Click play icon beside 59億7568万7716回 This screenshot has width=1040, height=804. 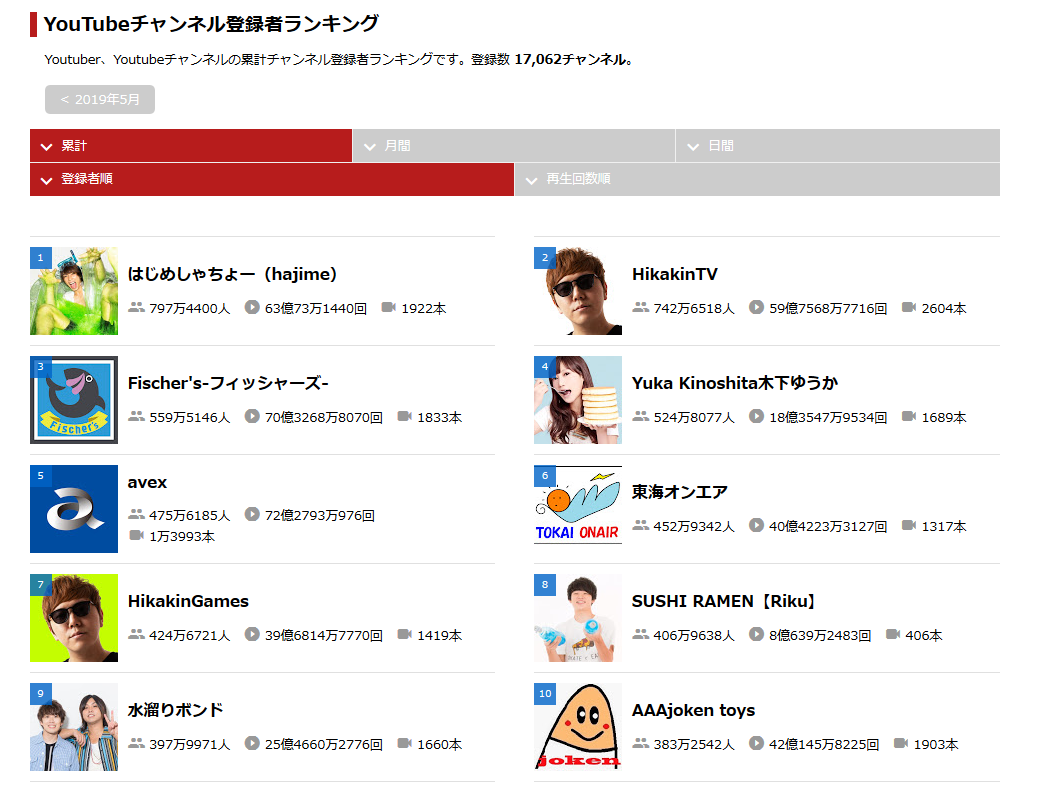pos(756,307)
